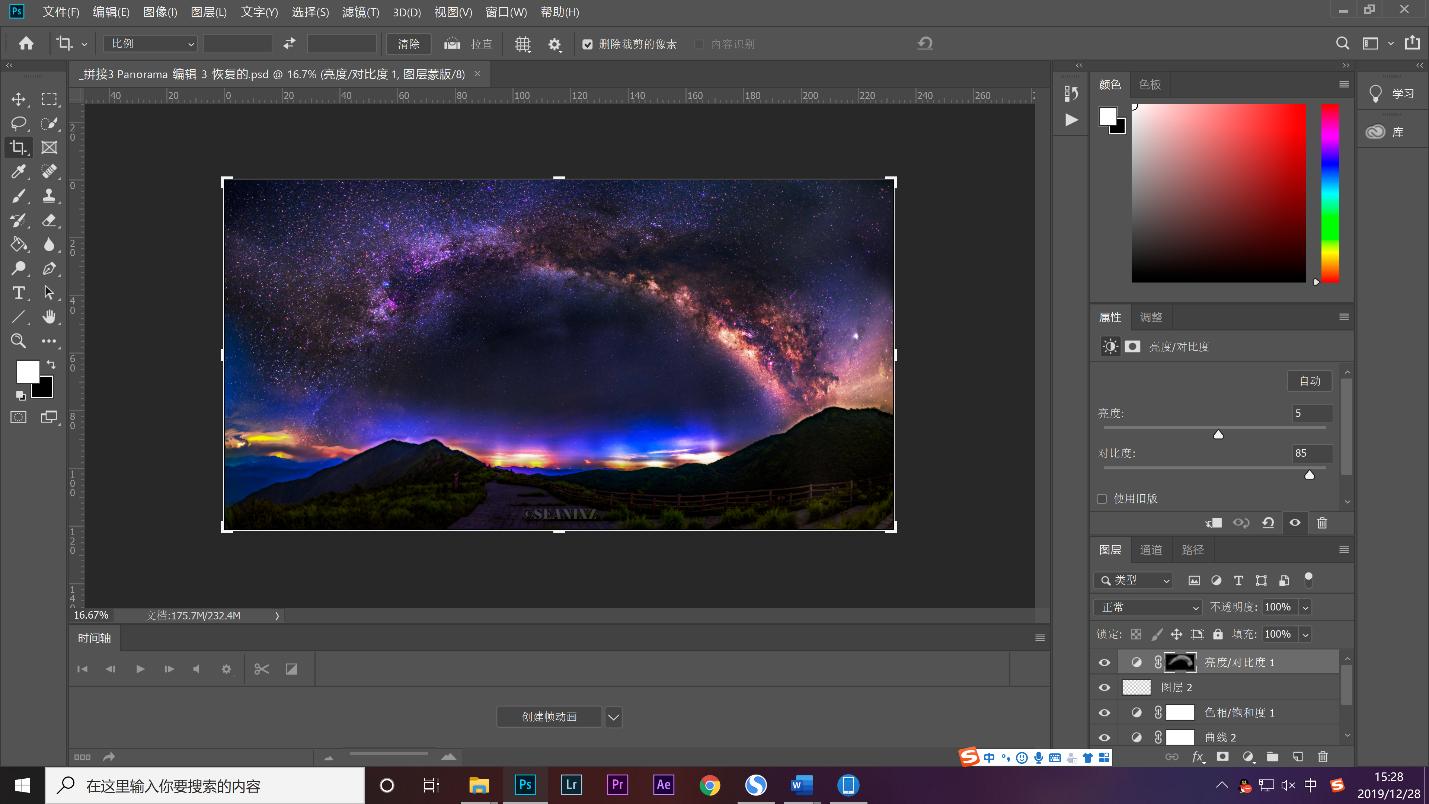Hide the 图层 2 layer

[1104, 687]
